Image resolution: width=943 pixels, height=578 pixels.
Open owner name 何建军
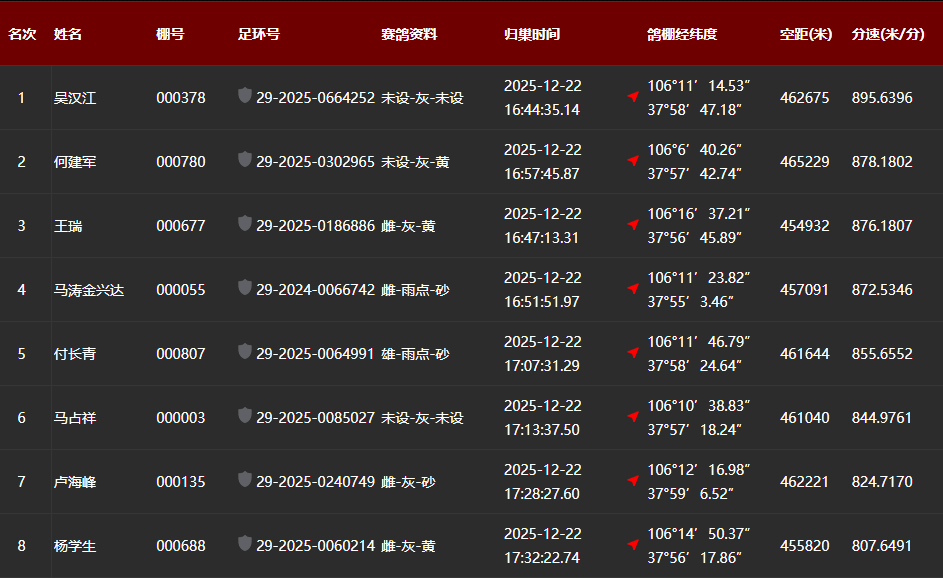75,162
